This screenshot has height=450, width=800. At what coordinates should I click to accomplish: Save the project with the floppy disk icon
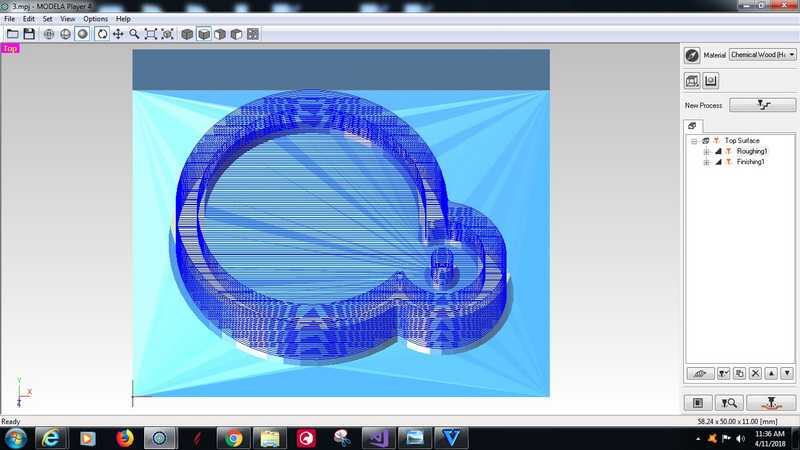[29, 34]
